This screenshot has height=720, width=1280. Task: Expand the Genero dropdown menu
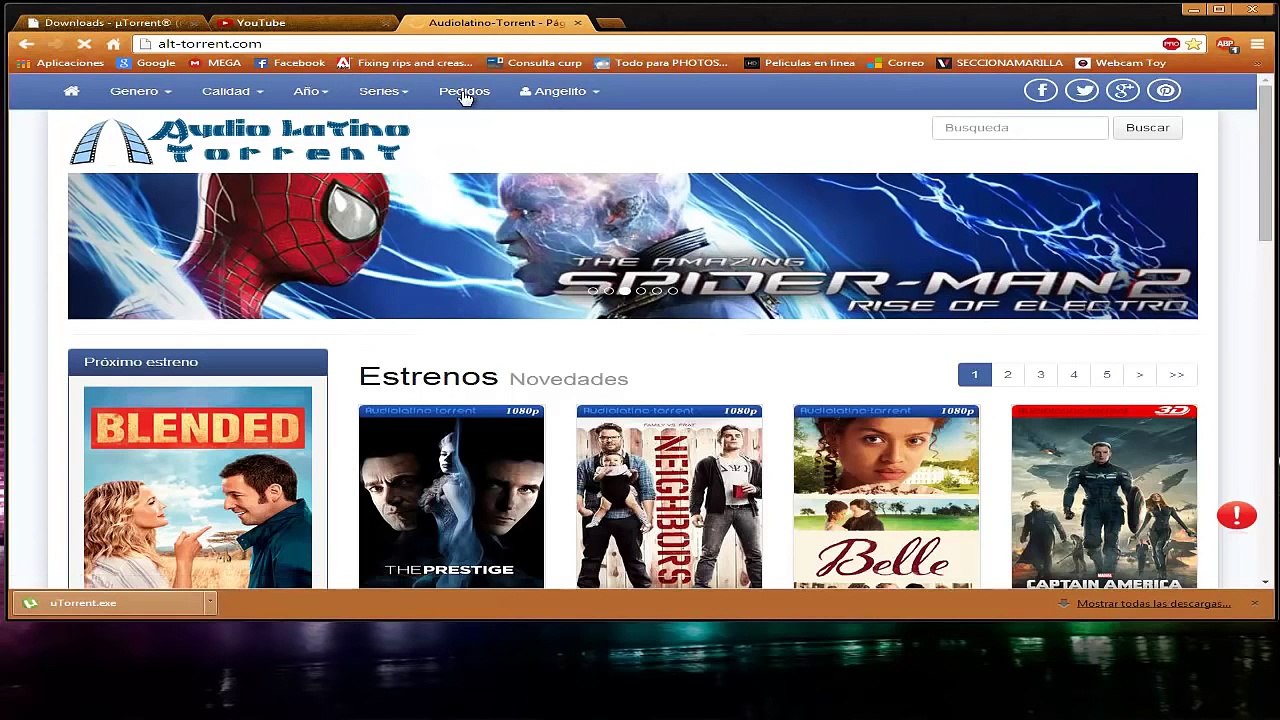coord(141,91)
